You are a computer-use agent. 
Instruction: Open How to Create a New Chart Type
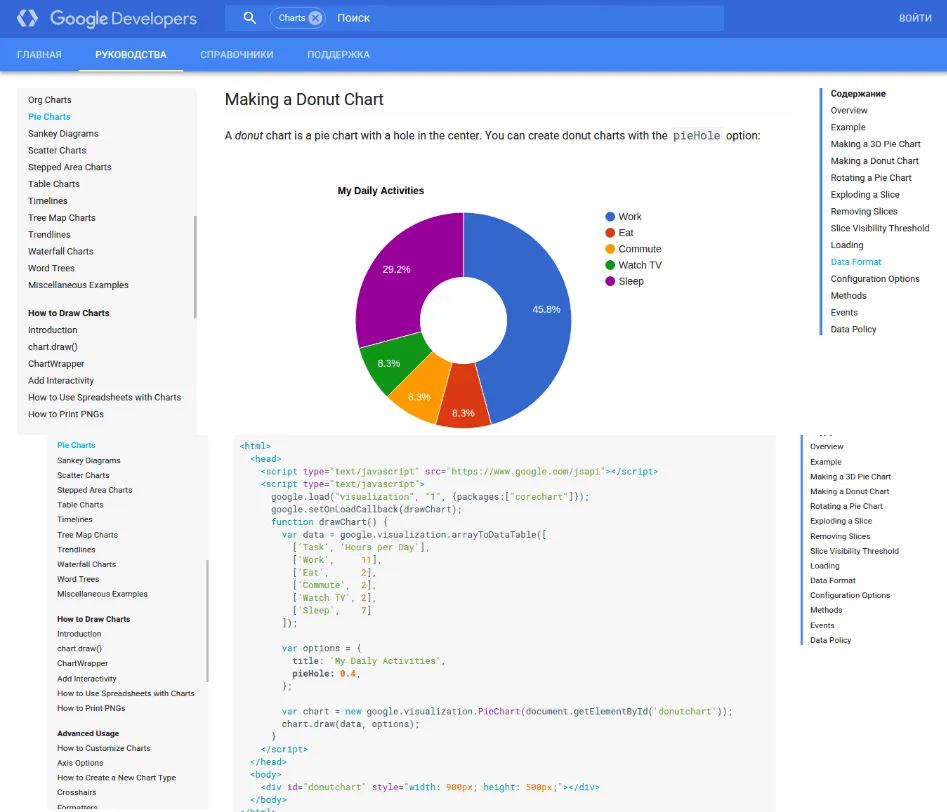pos(117,778)
